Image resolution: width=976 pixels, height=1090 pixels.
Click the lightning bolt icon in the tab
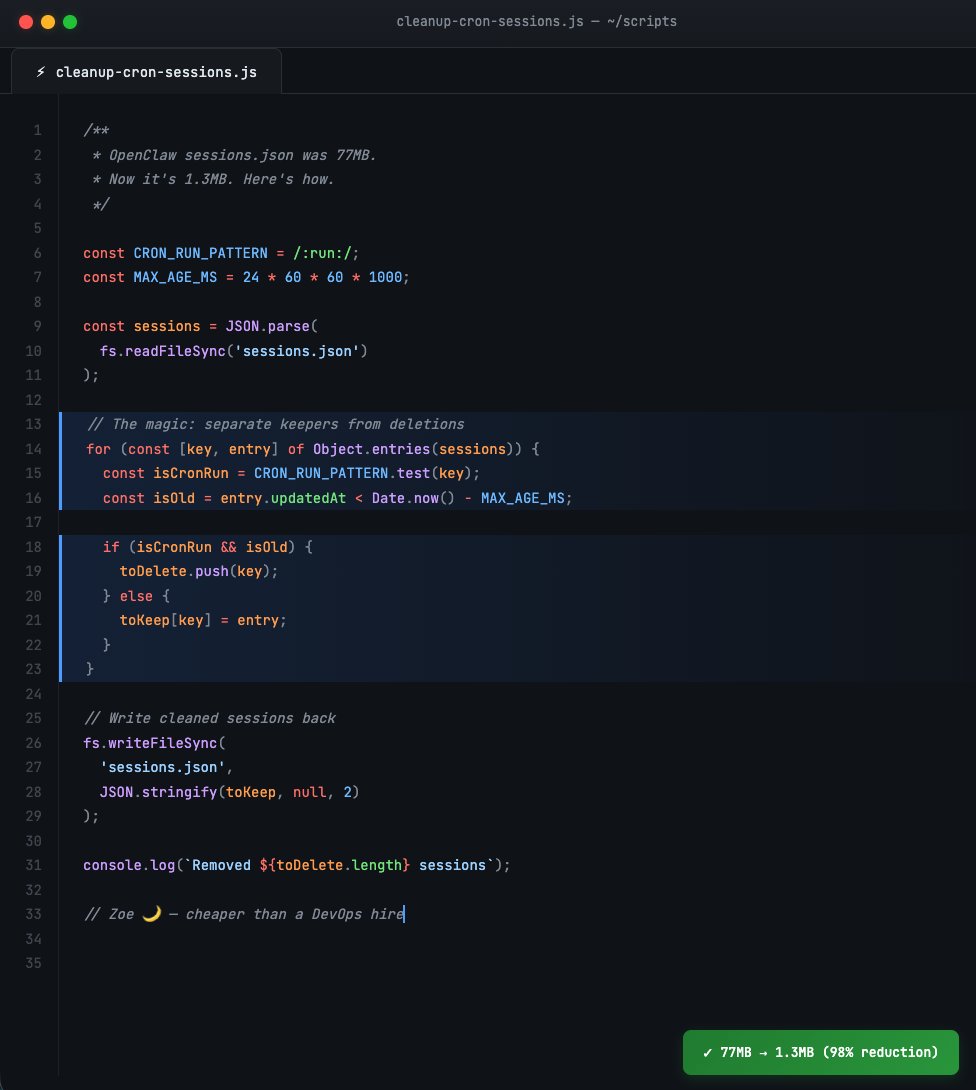coord(41,72)
